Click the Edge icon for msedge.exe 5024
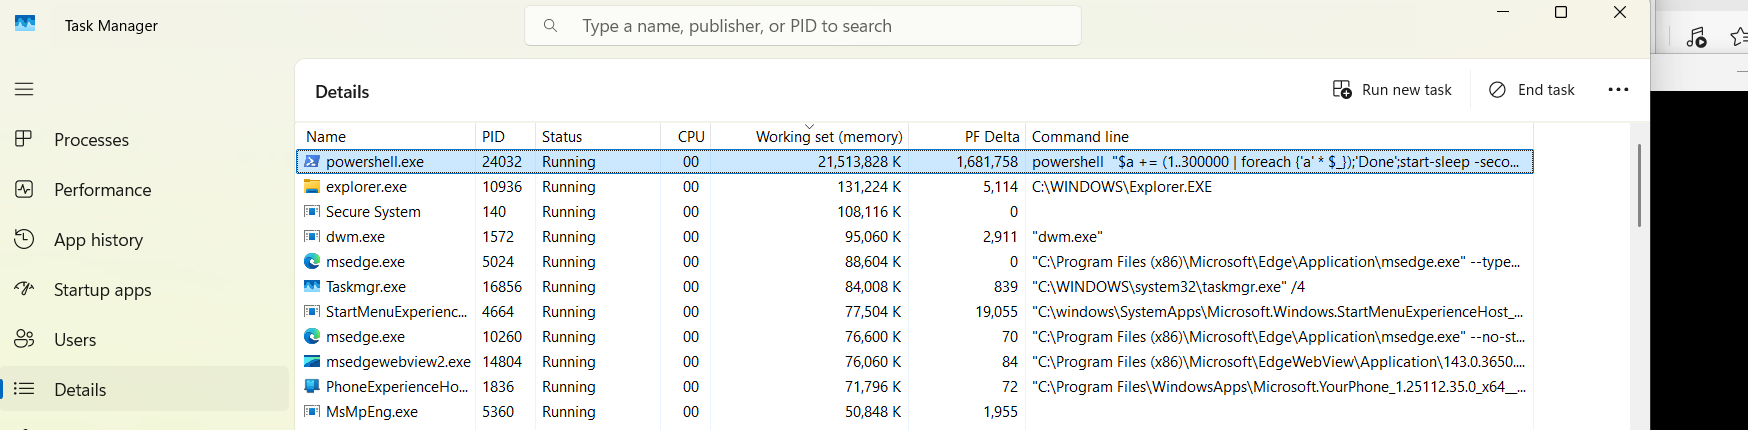 click(x=312, y=261)
